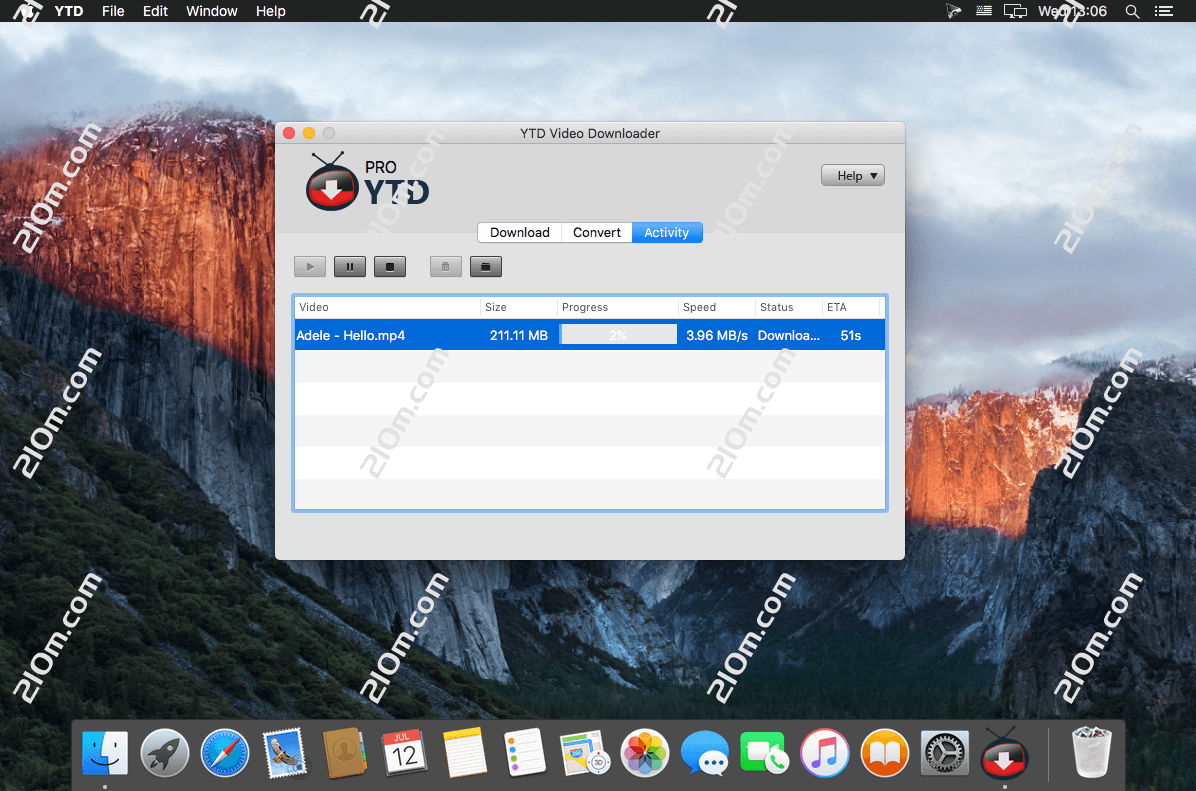
Task: Stop the download with the stop button
Action: (390, 267)
